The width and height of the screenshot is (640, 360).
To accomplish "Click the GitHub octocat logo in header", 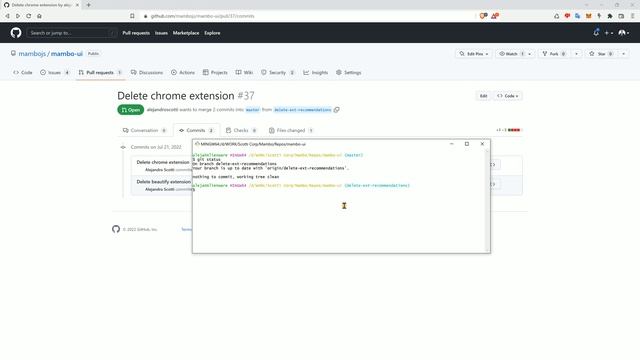I will [x=16, y=33].
